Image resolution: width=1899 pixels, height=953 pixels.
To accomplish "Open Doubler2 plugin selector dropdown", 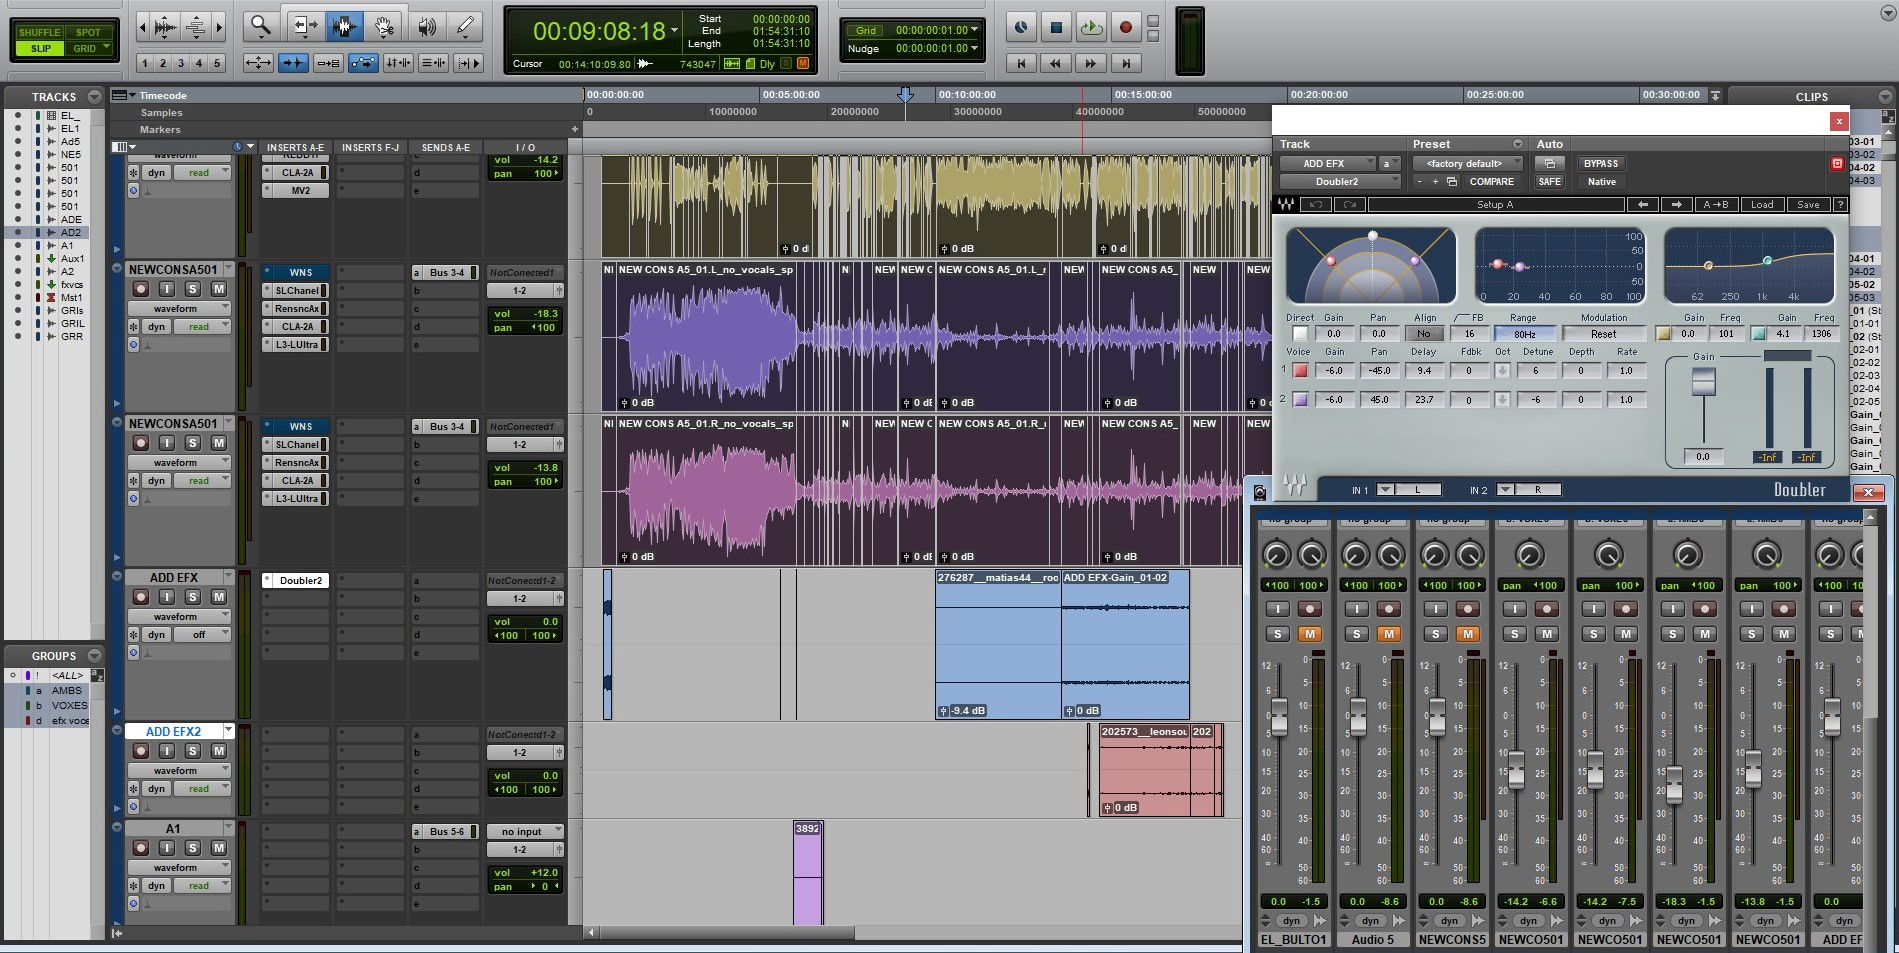I will pyautogui.click(x=1340, y=182).
